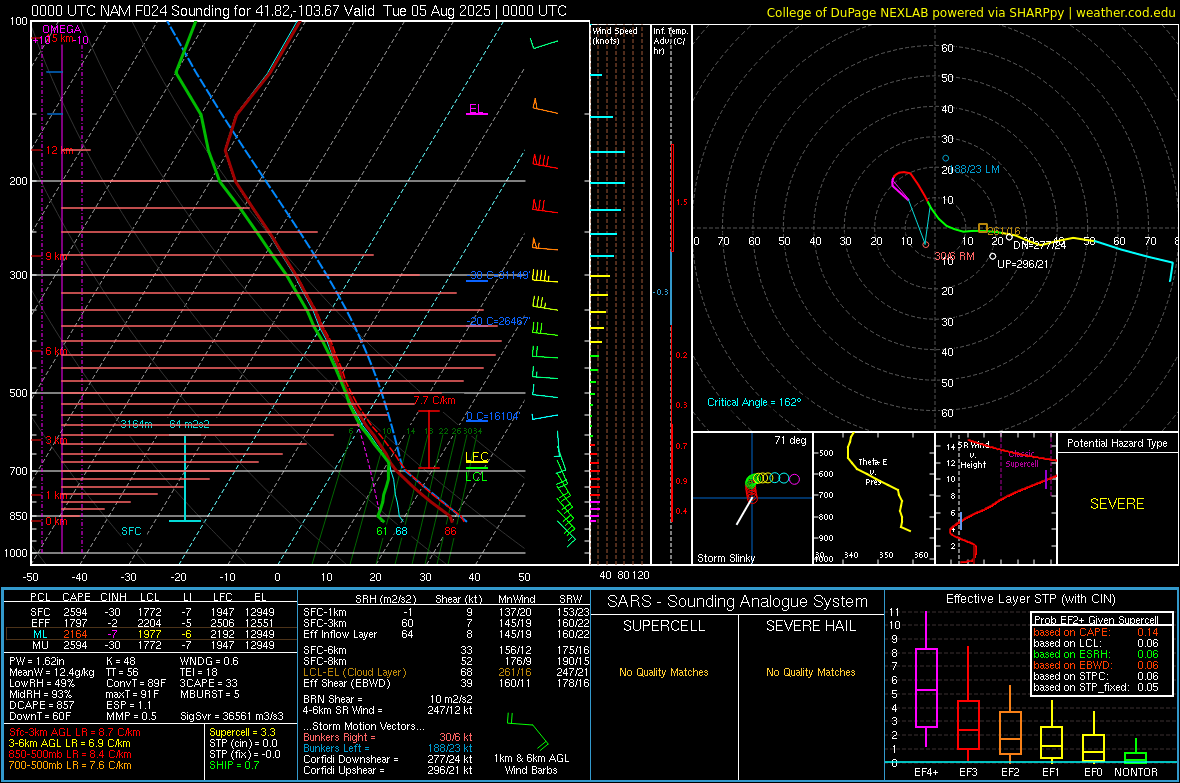This screenshot has height=783, width=1180.
Task: Select the '71 deg' Storm Slinky value
Action: point(790,440)
